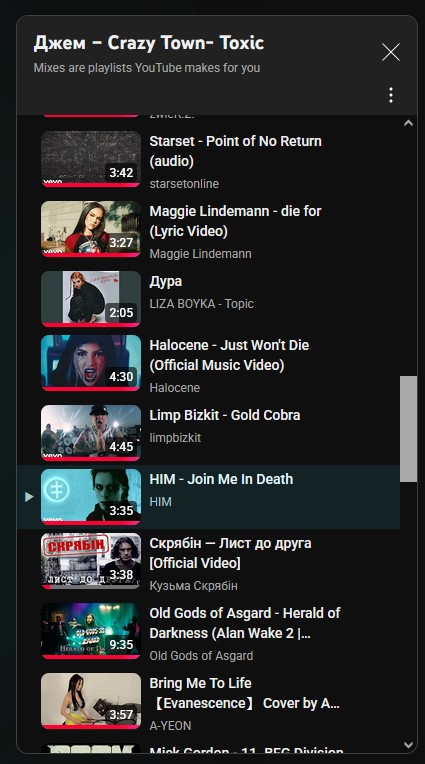The image size is (425, 764).
Task: Click HIM - Join Me In Death title
Action: click(x=221, y=479)
